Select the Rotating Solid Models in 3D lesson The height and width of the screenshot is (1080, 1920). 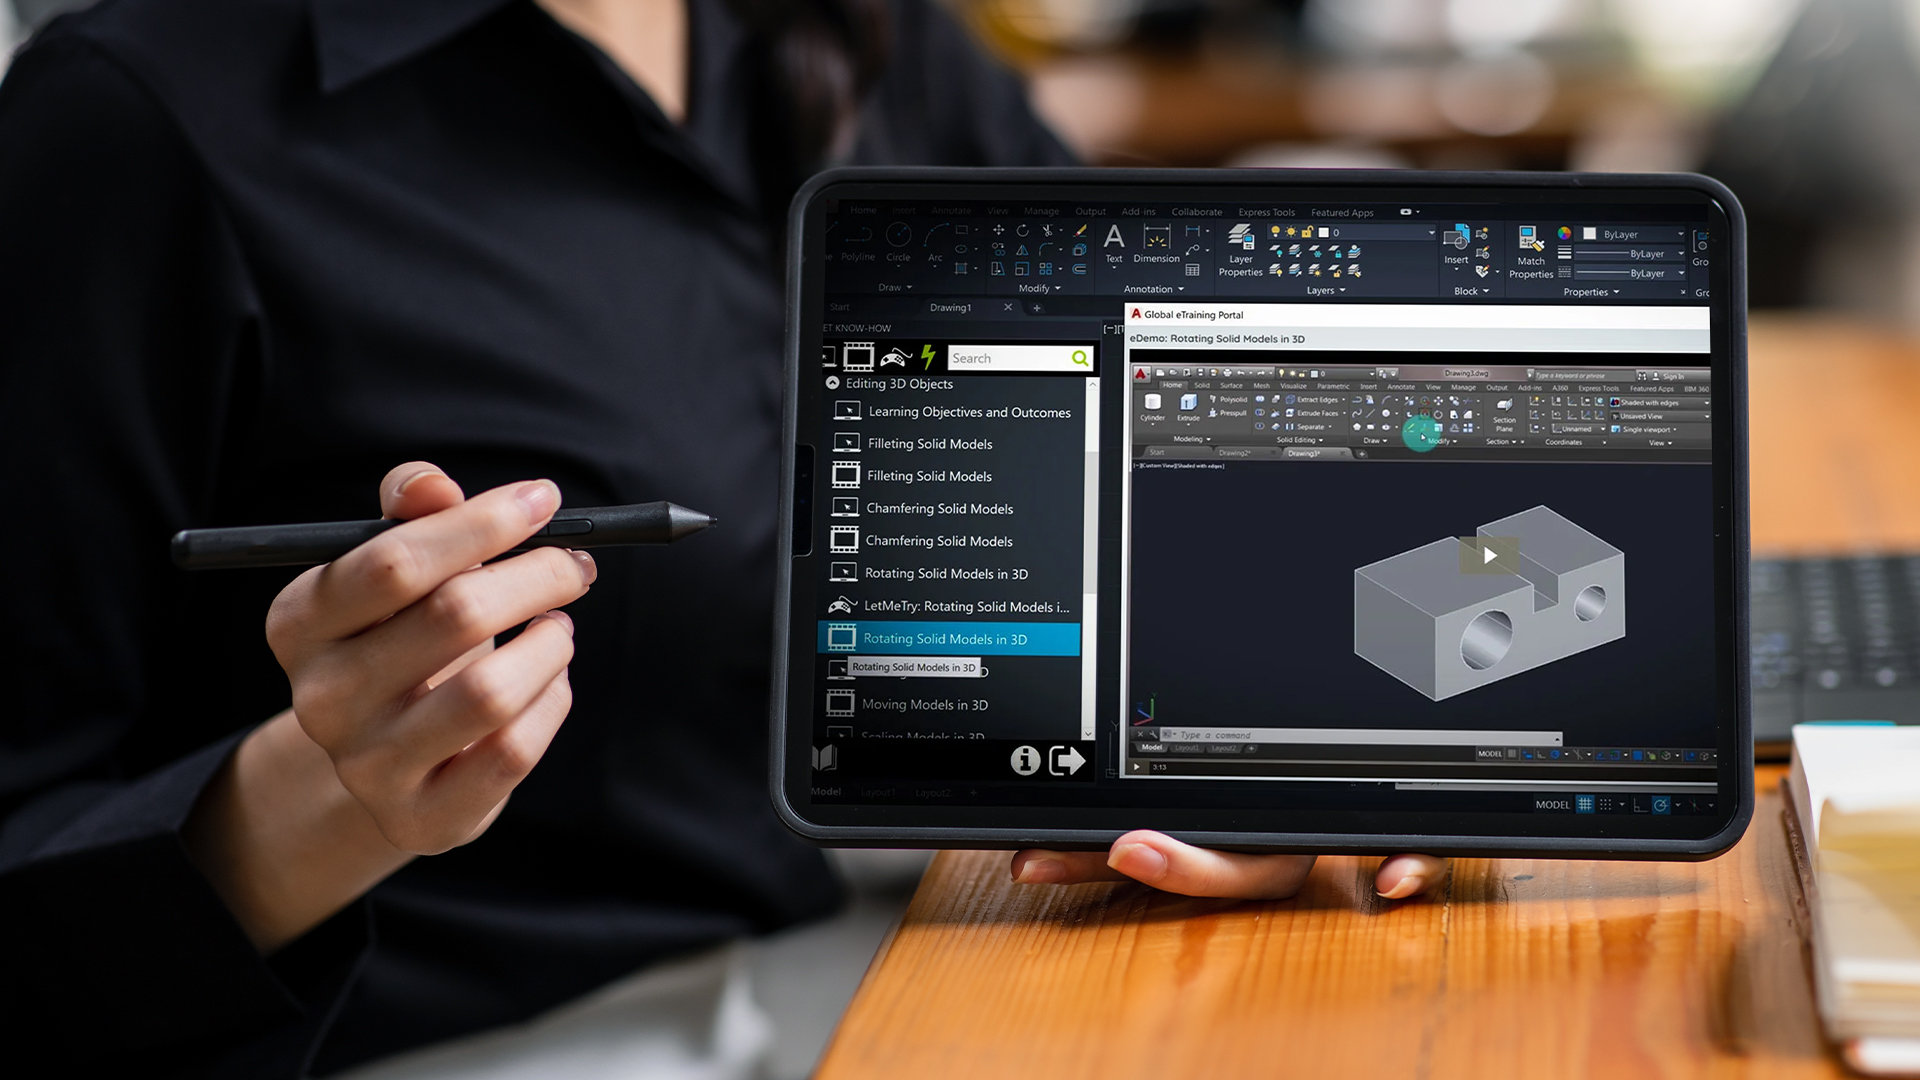point(947,638)
